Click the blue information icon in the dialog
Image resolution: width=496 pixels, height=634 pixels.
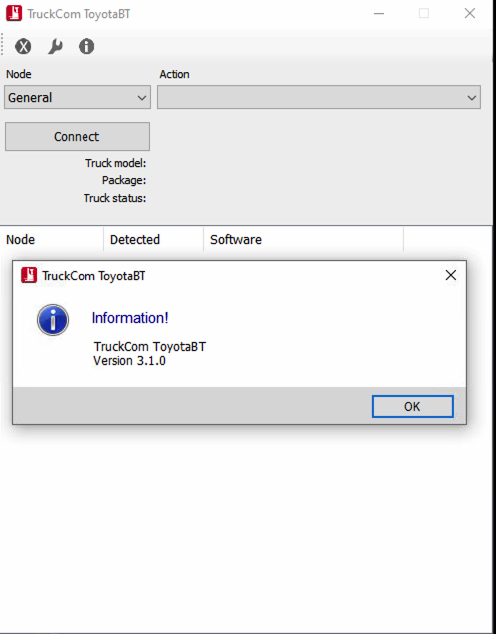[x=53, y=320]
